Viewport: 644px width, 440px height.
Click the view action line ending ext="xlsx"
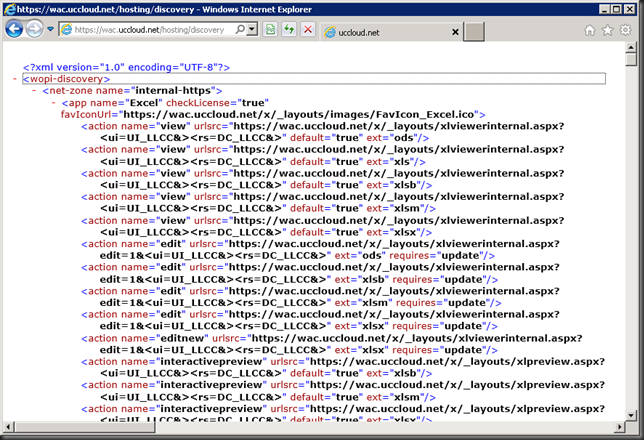click(323, 226)
